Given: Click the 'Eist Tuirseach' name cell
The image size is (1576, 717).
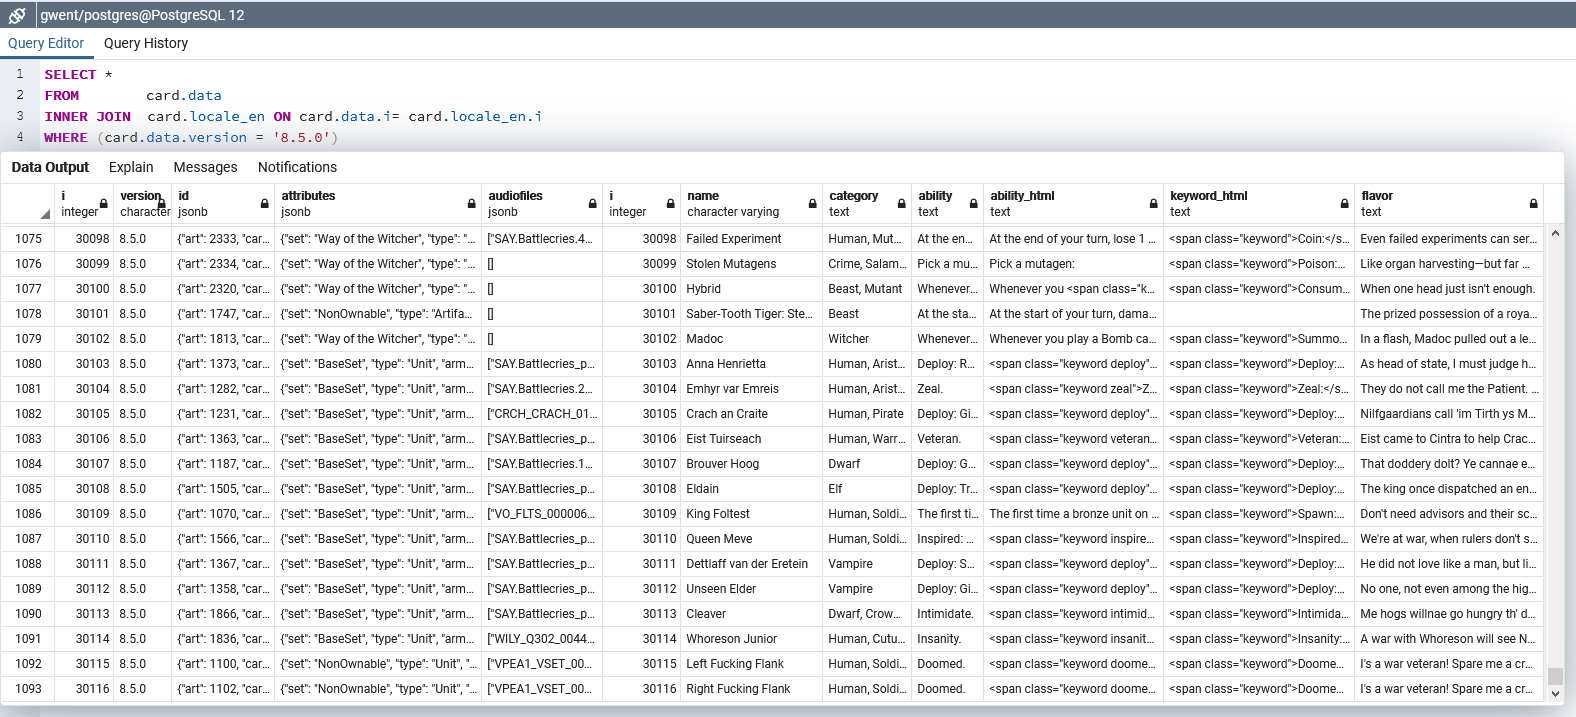Looking at the screenshot, I should [751, 439].
